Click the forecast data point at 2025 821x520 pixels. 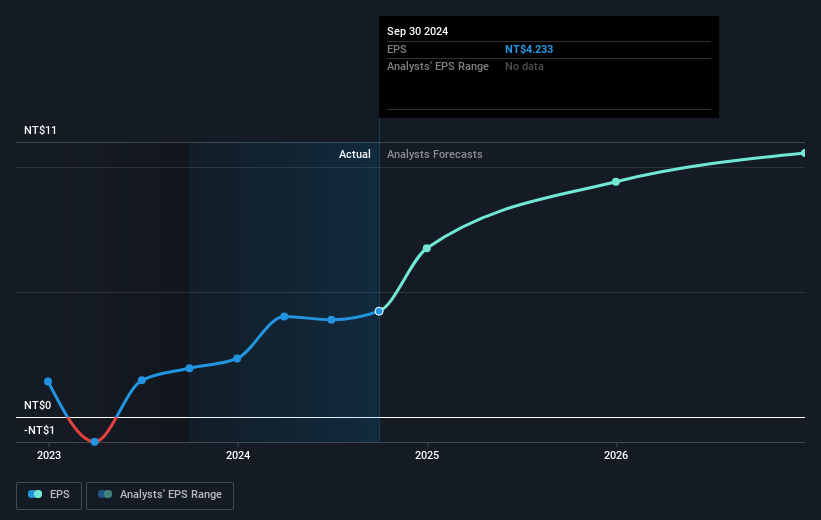pos(427,248)
